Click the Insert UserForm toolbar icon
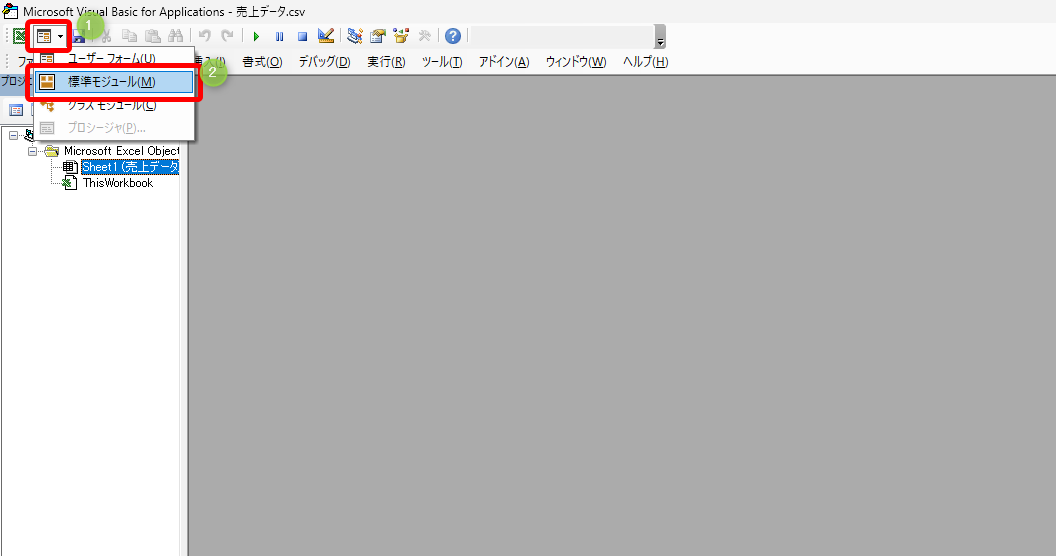 coord(44,36)
